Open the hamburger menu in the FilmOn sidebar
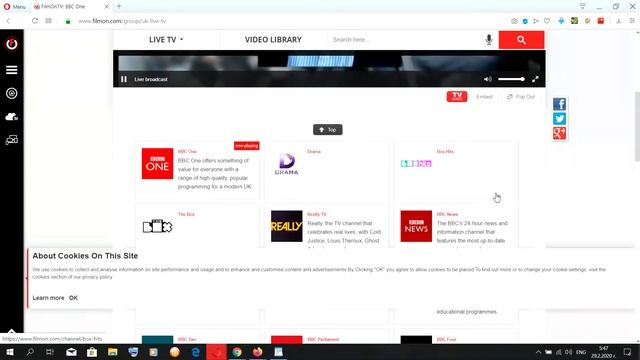 (x=11, y=70)
